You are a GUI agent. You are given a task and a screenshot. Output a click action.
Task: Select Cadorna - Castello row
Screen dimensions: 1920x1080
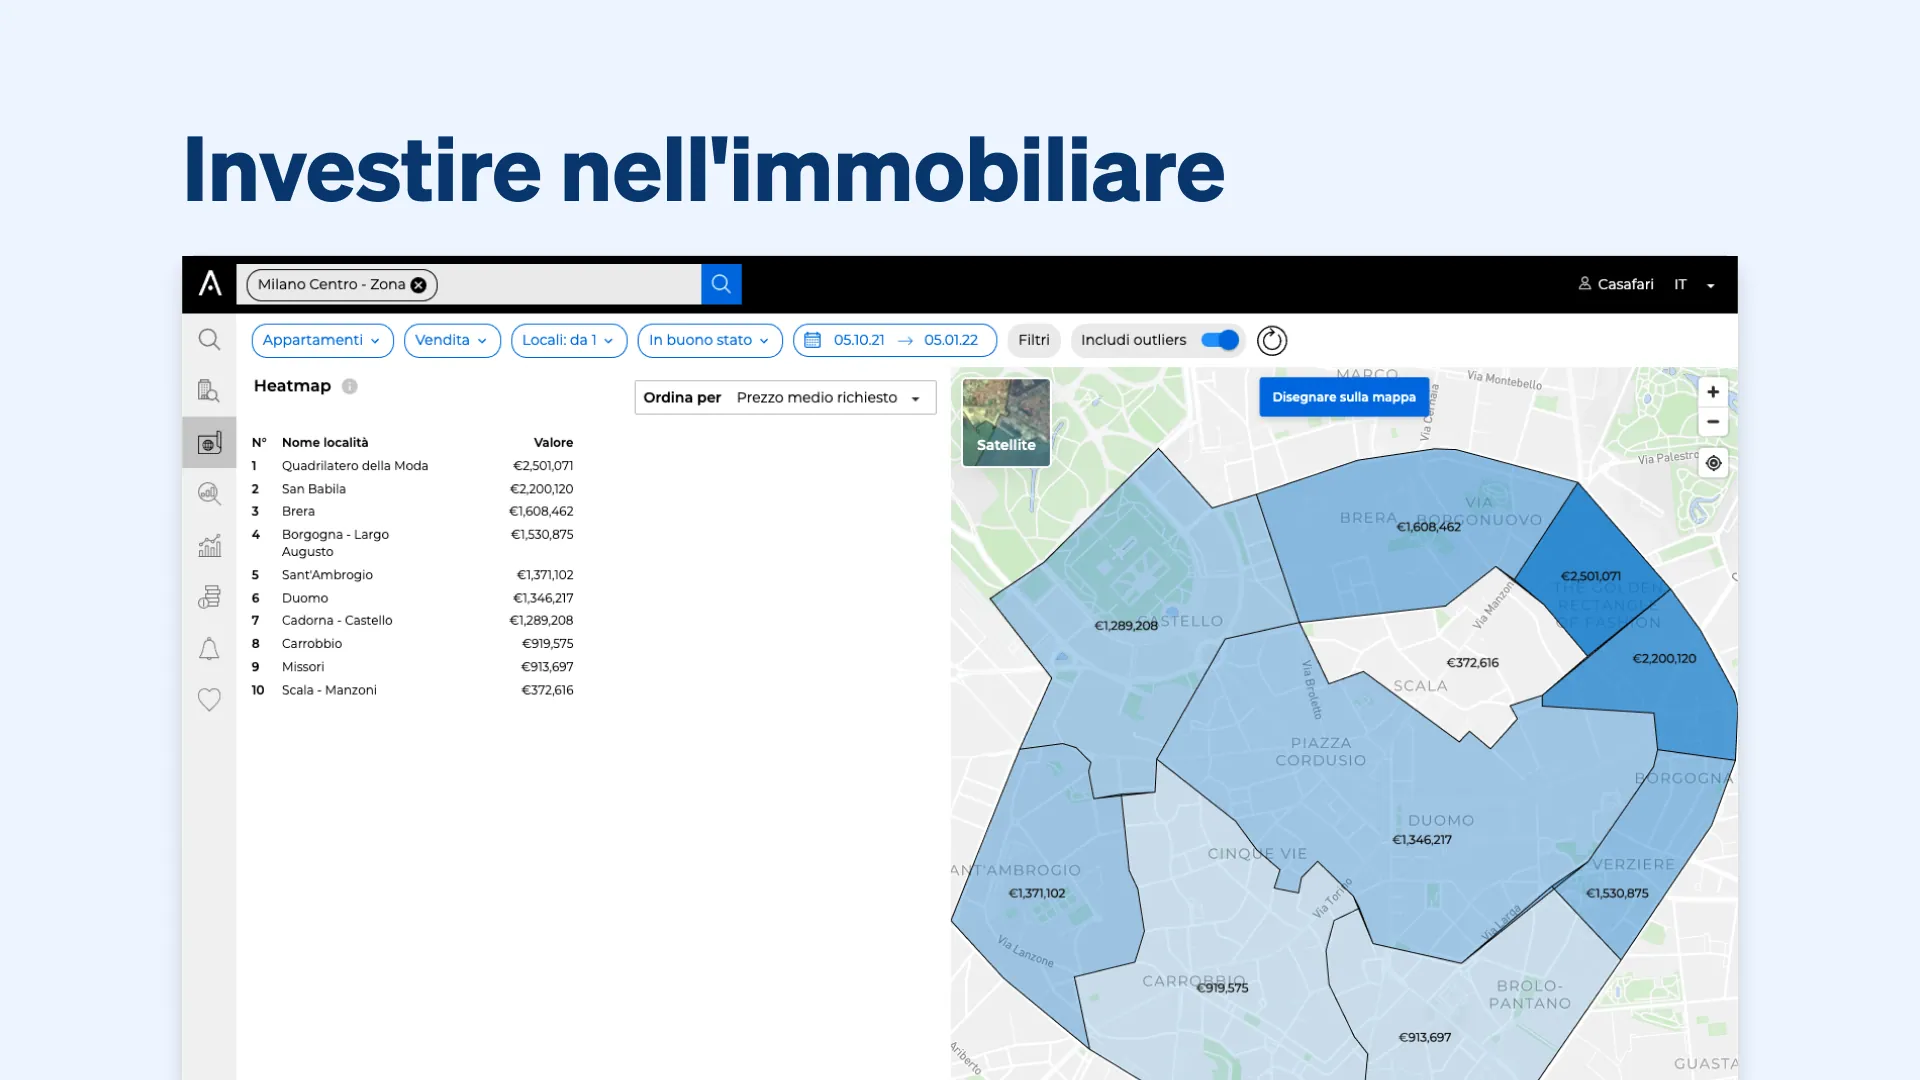point(412,620)
